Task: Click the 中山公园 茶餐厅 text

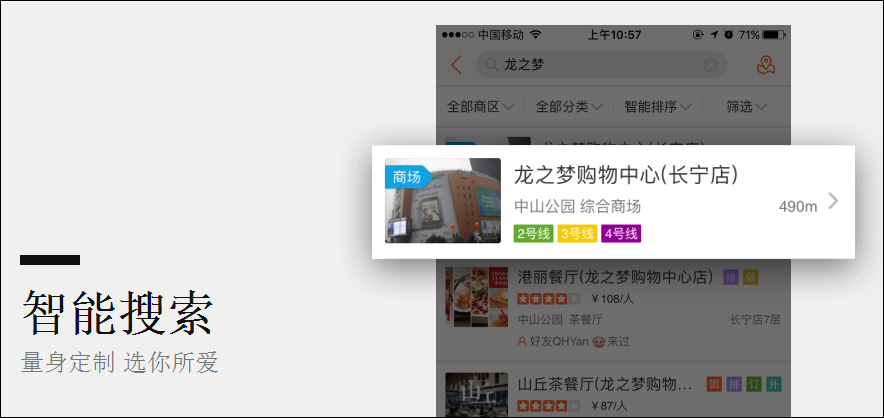Action: [560, 320]
